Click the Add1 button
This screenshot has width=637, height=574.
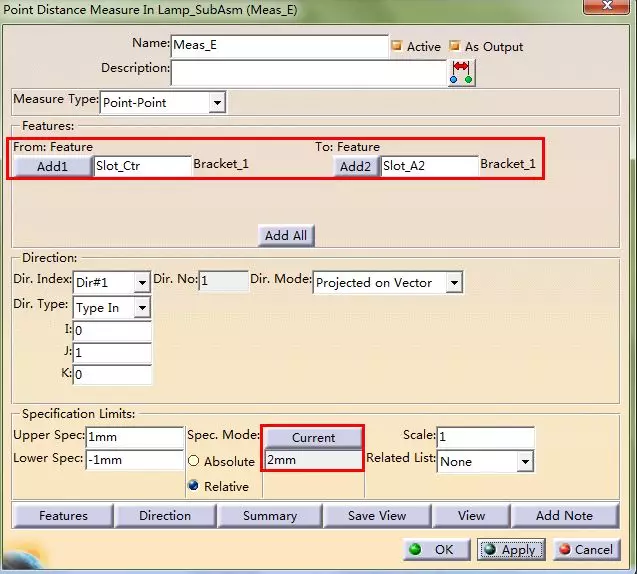(x=52, y=166)
